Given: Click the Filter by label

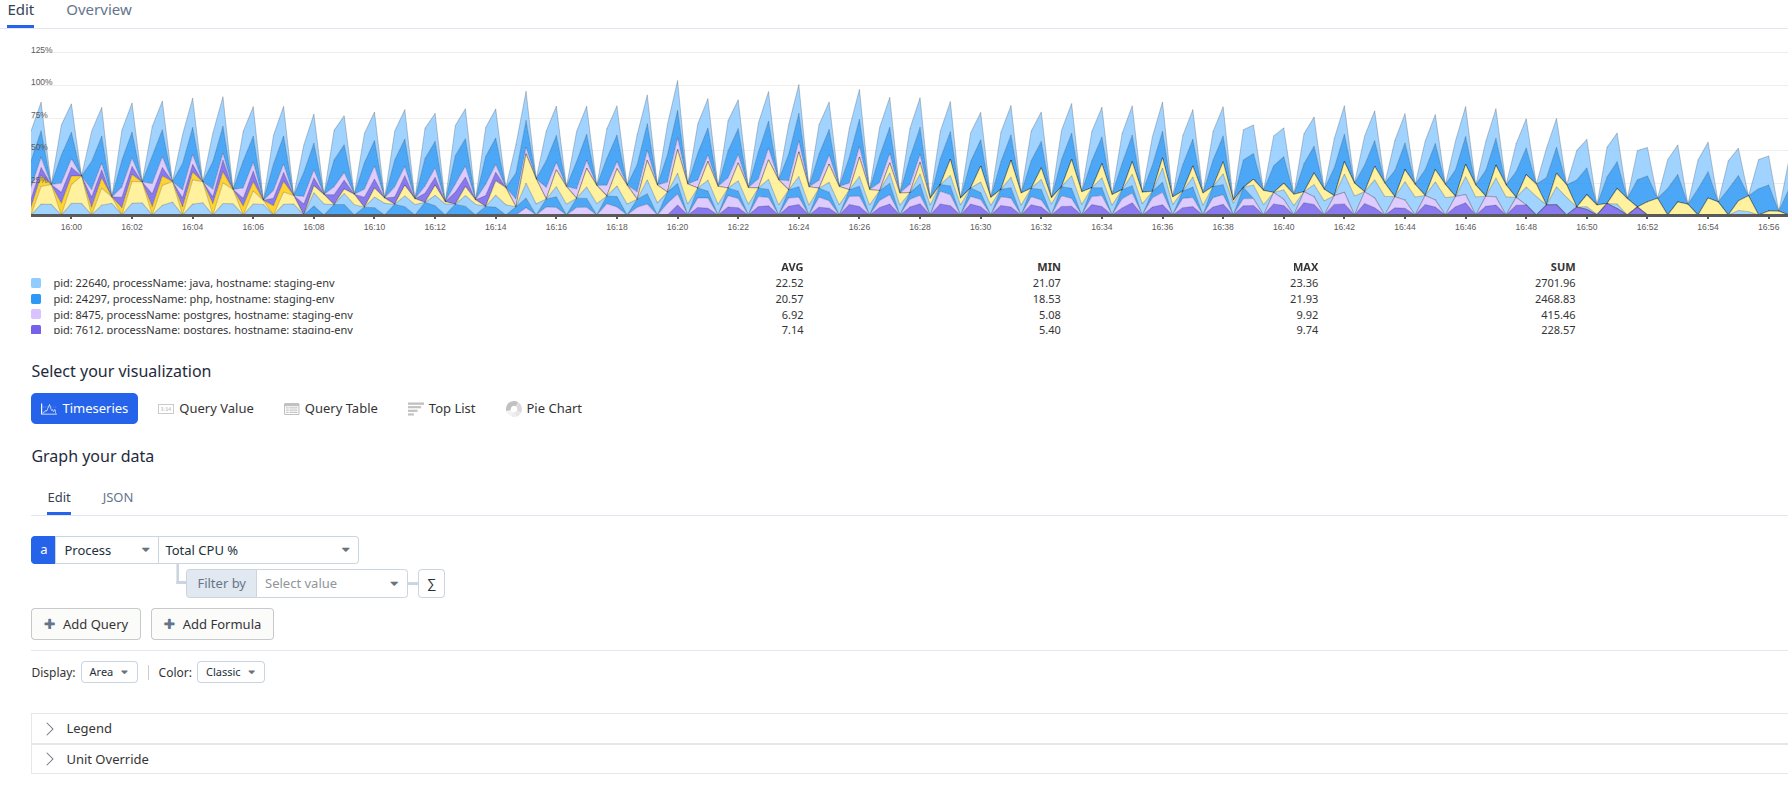Looking at the screenshot, I should point(221,584).
